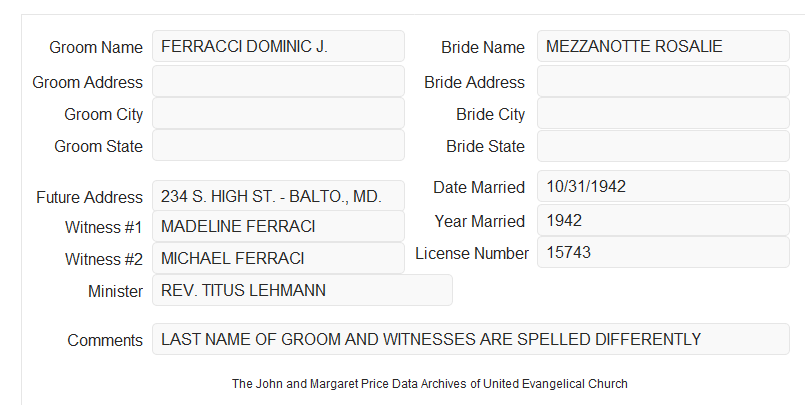Click the Date Married field showing 10/31/1942
The height and width of the screenshot is (405, 805).
point(663,186)
